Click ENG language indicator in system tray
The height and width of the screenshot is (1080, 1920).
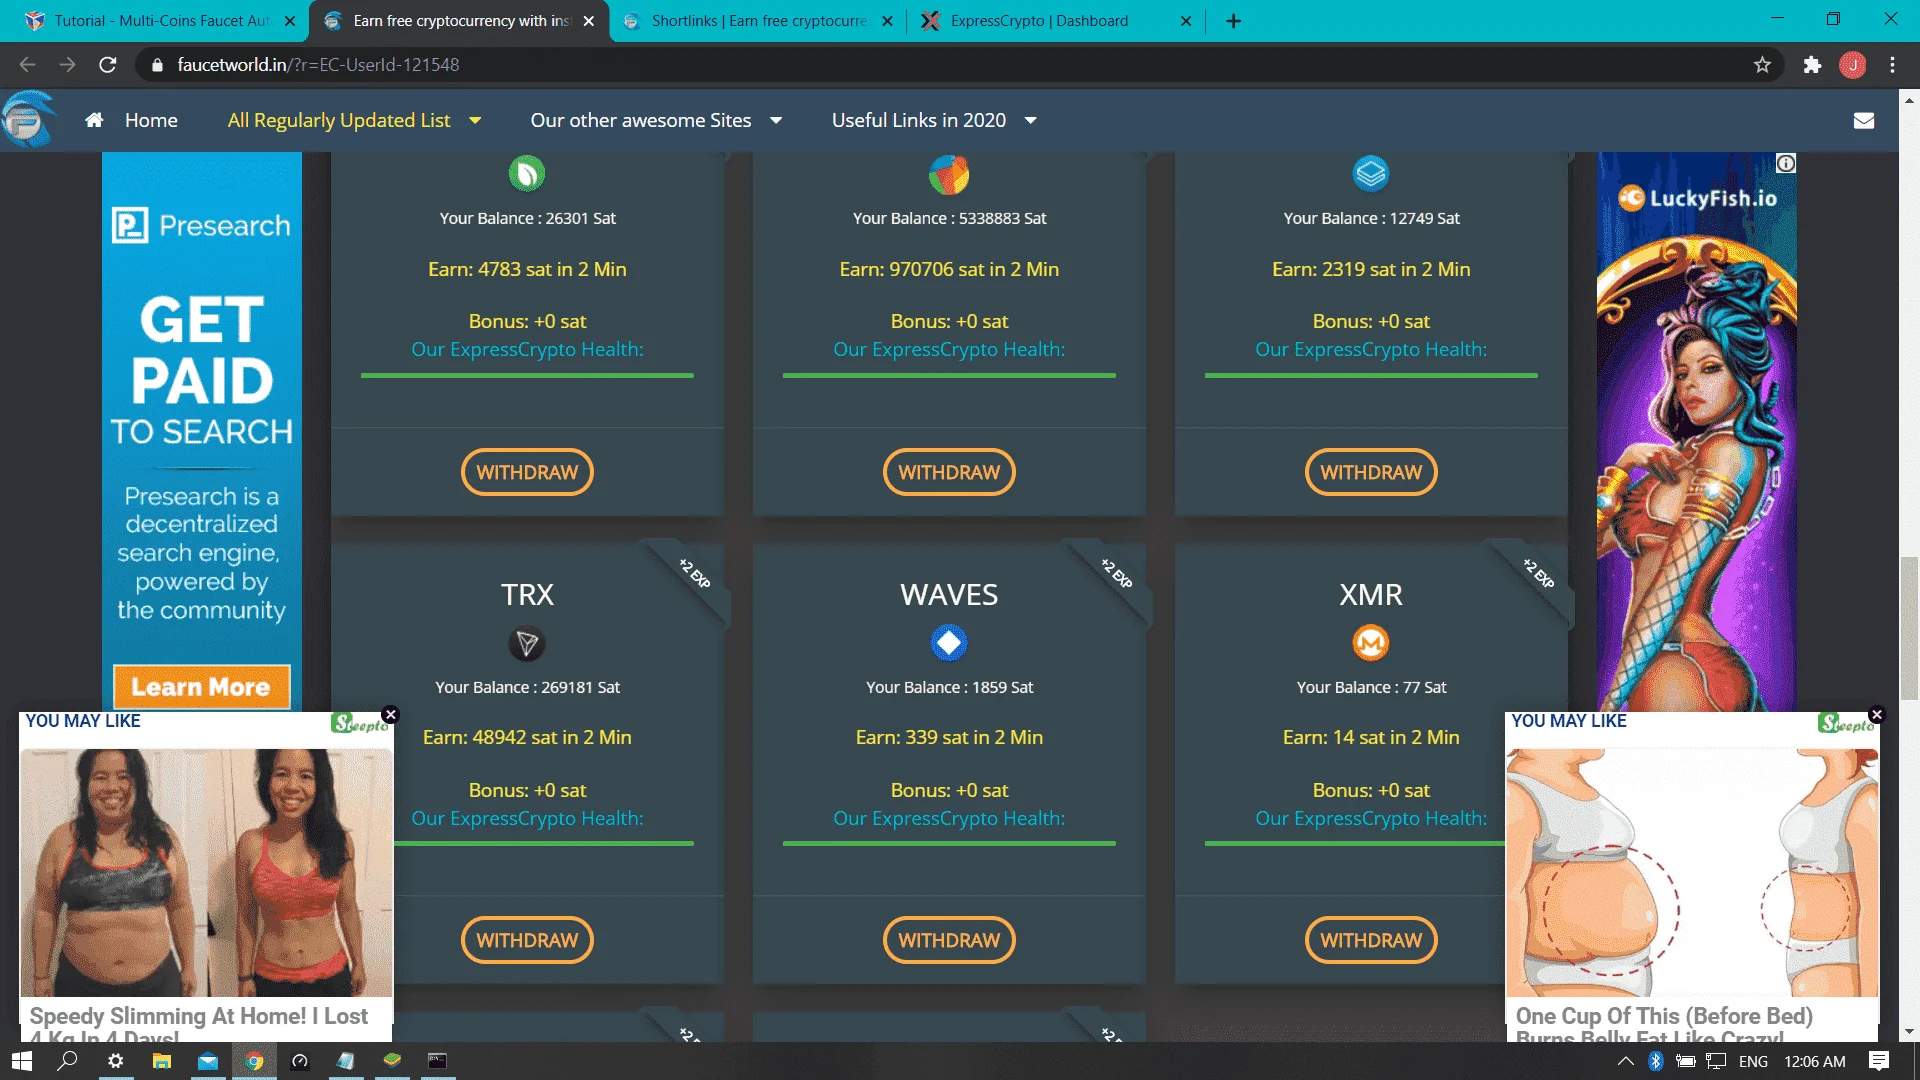[1753, 1061]
